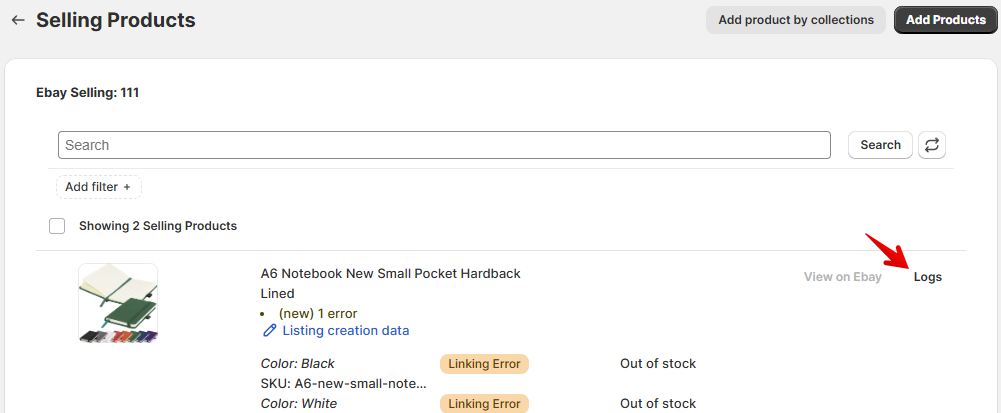Click the A6 Notebook product thumbnail

pos(118,303)
